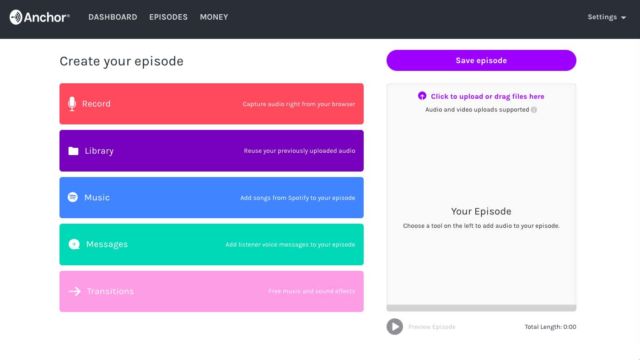Click the Spotify icon on Music

point(73,198)
